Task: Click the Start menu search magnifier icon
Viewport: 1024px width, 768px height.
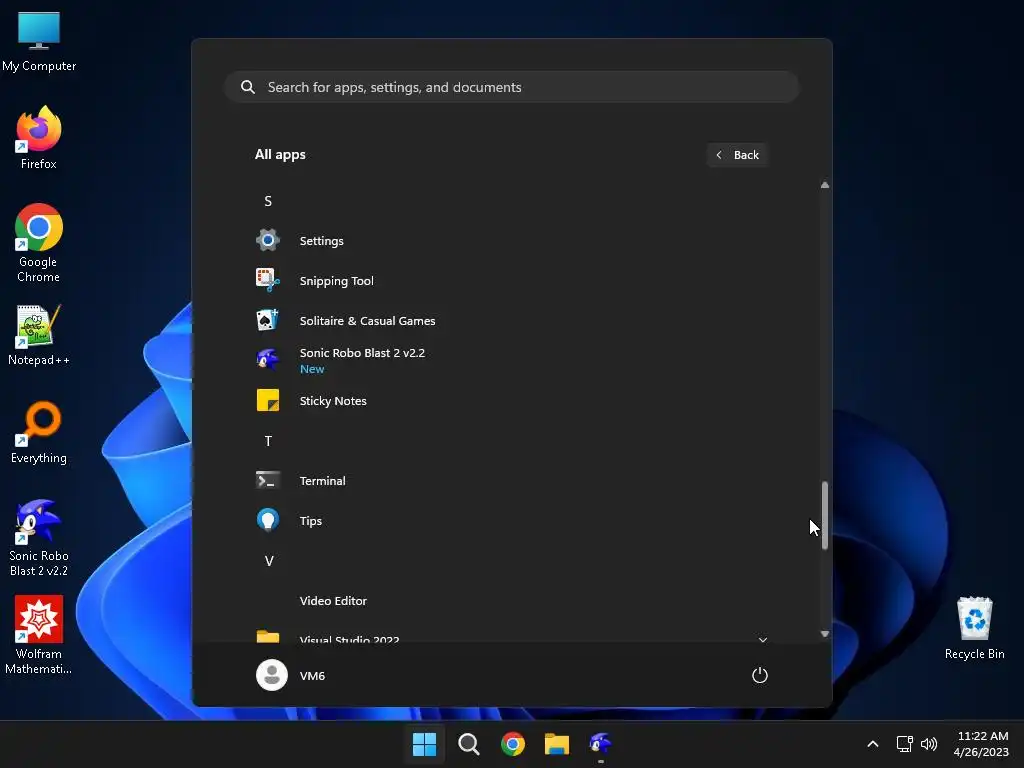Action: pyautogui.click(x=248, y=87)
